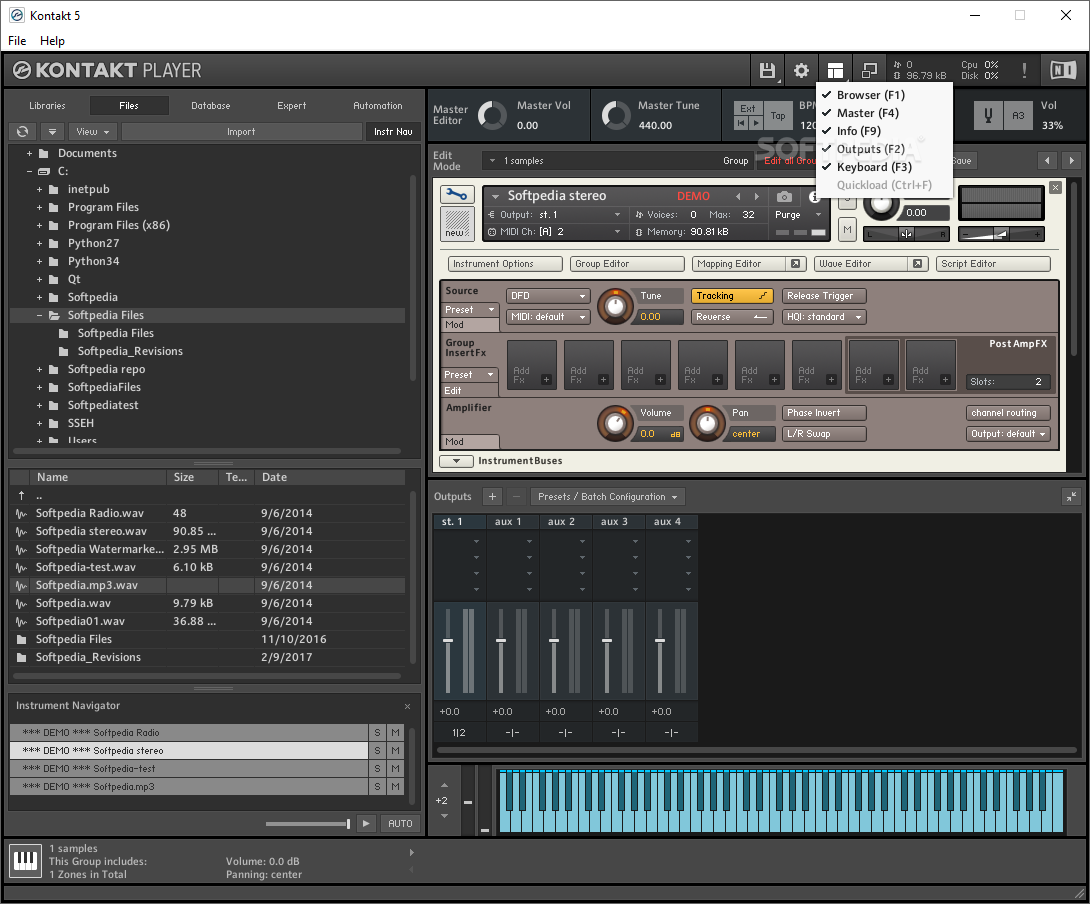Open Presets / Batch Configuration dropdown
This screenshot has width=1090, height=904.
(x=608, y=497)
